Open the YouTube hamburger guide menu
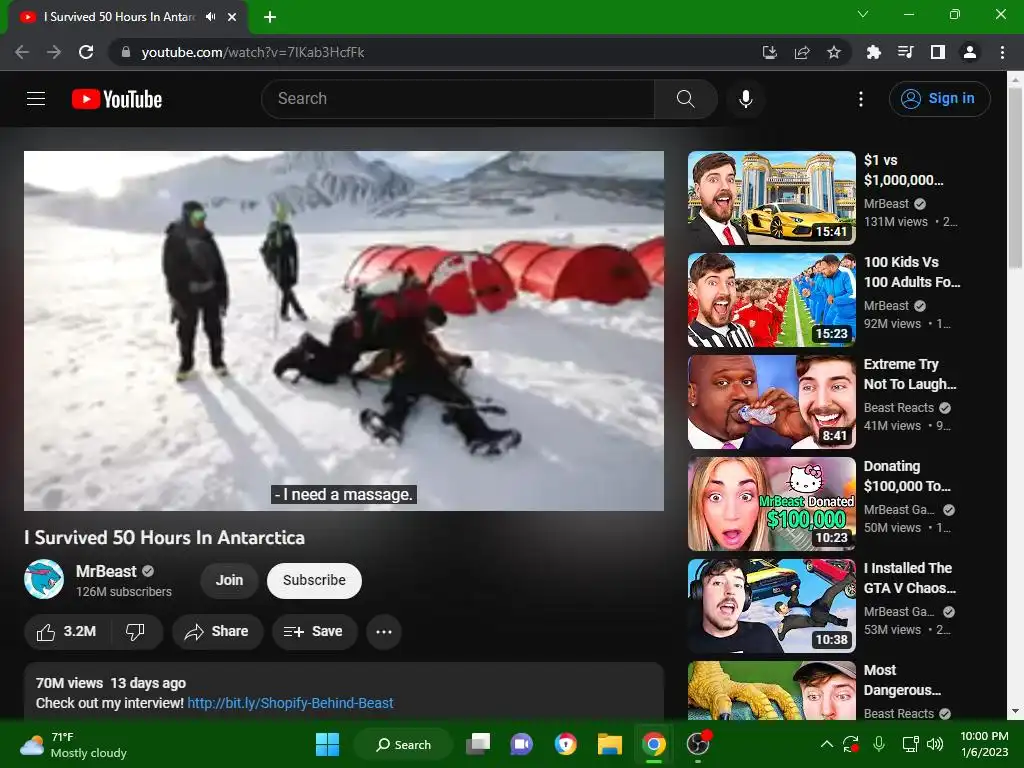This screenshot has width=1024, height=768. pos(36,99)
